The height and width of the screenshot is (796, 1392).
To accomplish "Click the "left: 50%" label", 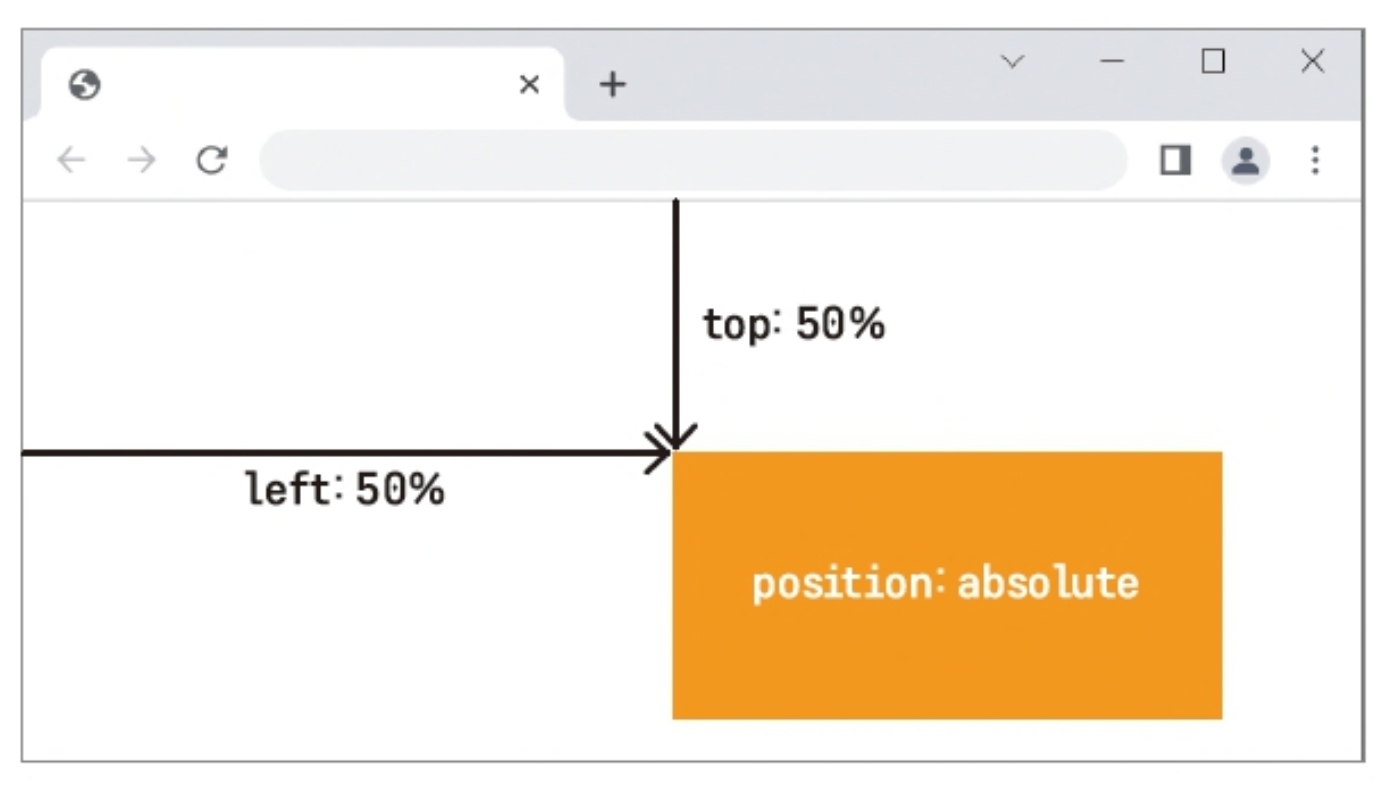I will pos(344,489).
